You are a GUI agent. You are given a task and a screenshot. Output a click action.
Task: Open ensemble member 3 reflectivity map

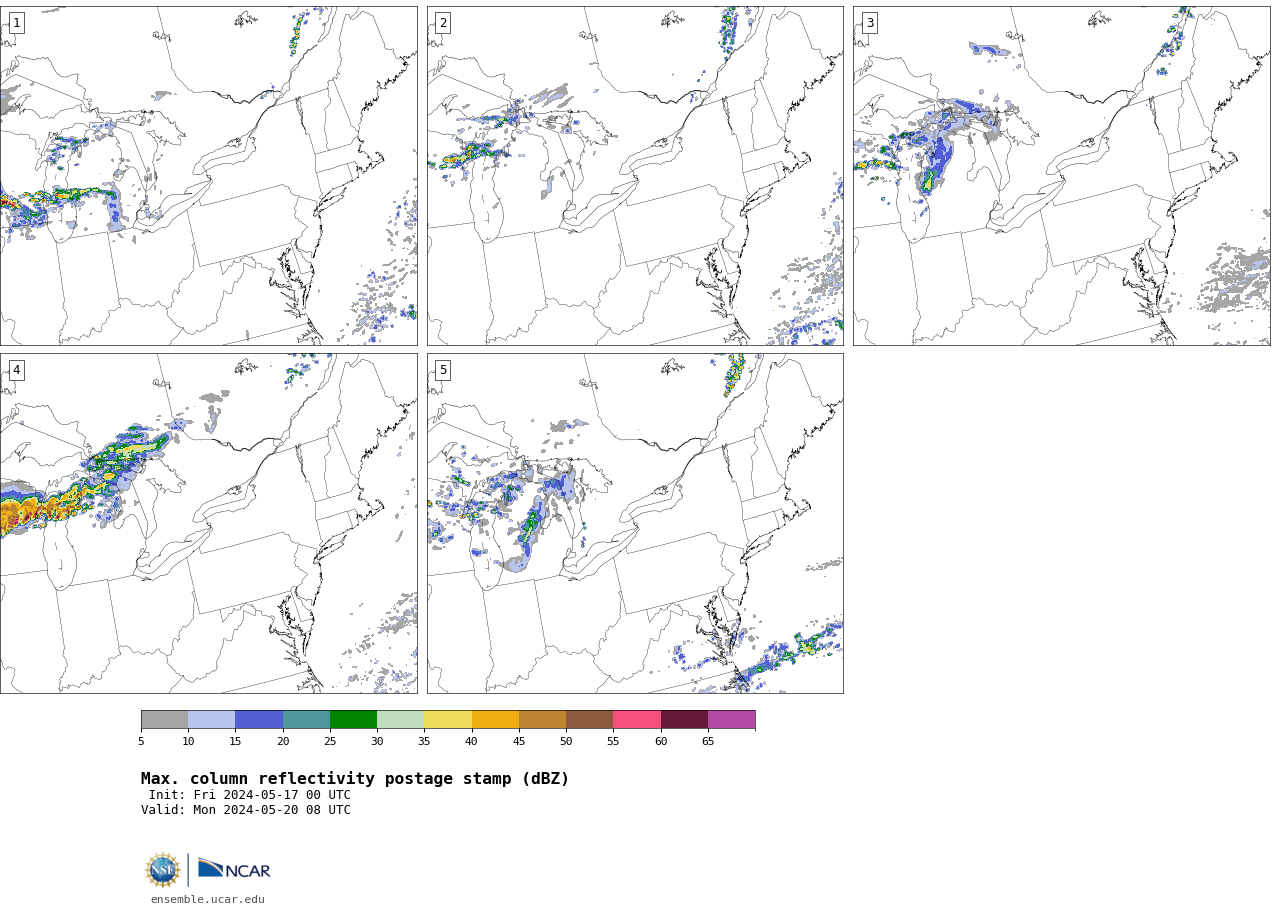tap(1061, 176)
